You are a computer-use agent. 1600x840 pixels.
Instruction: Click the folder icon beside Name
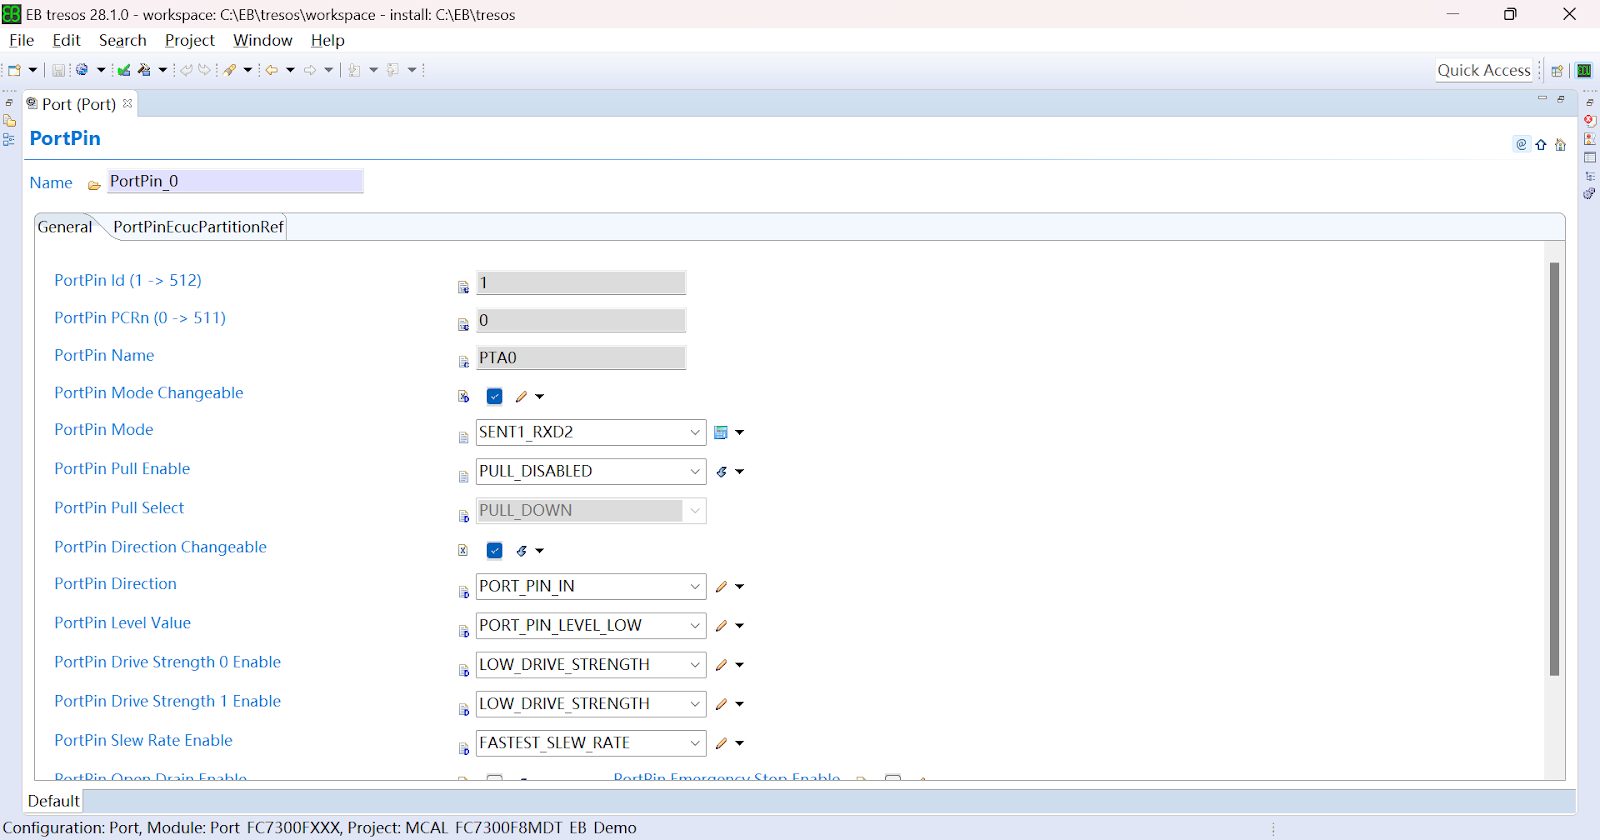click(x=94, y=185)
